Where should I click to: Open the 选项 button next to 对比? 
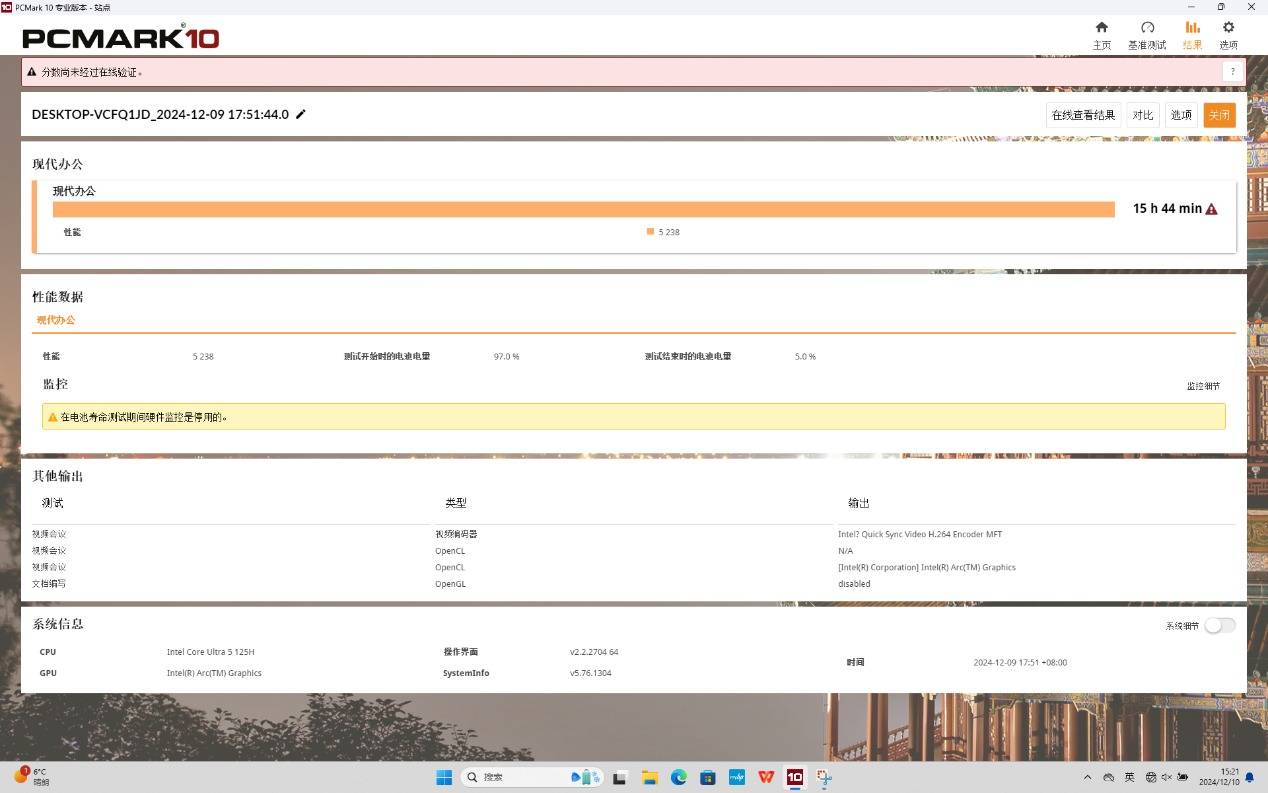tap(1181, 115)
